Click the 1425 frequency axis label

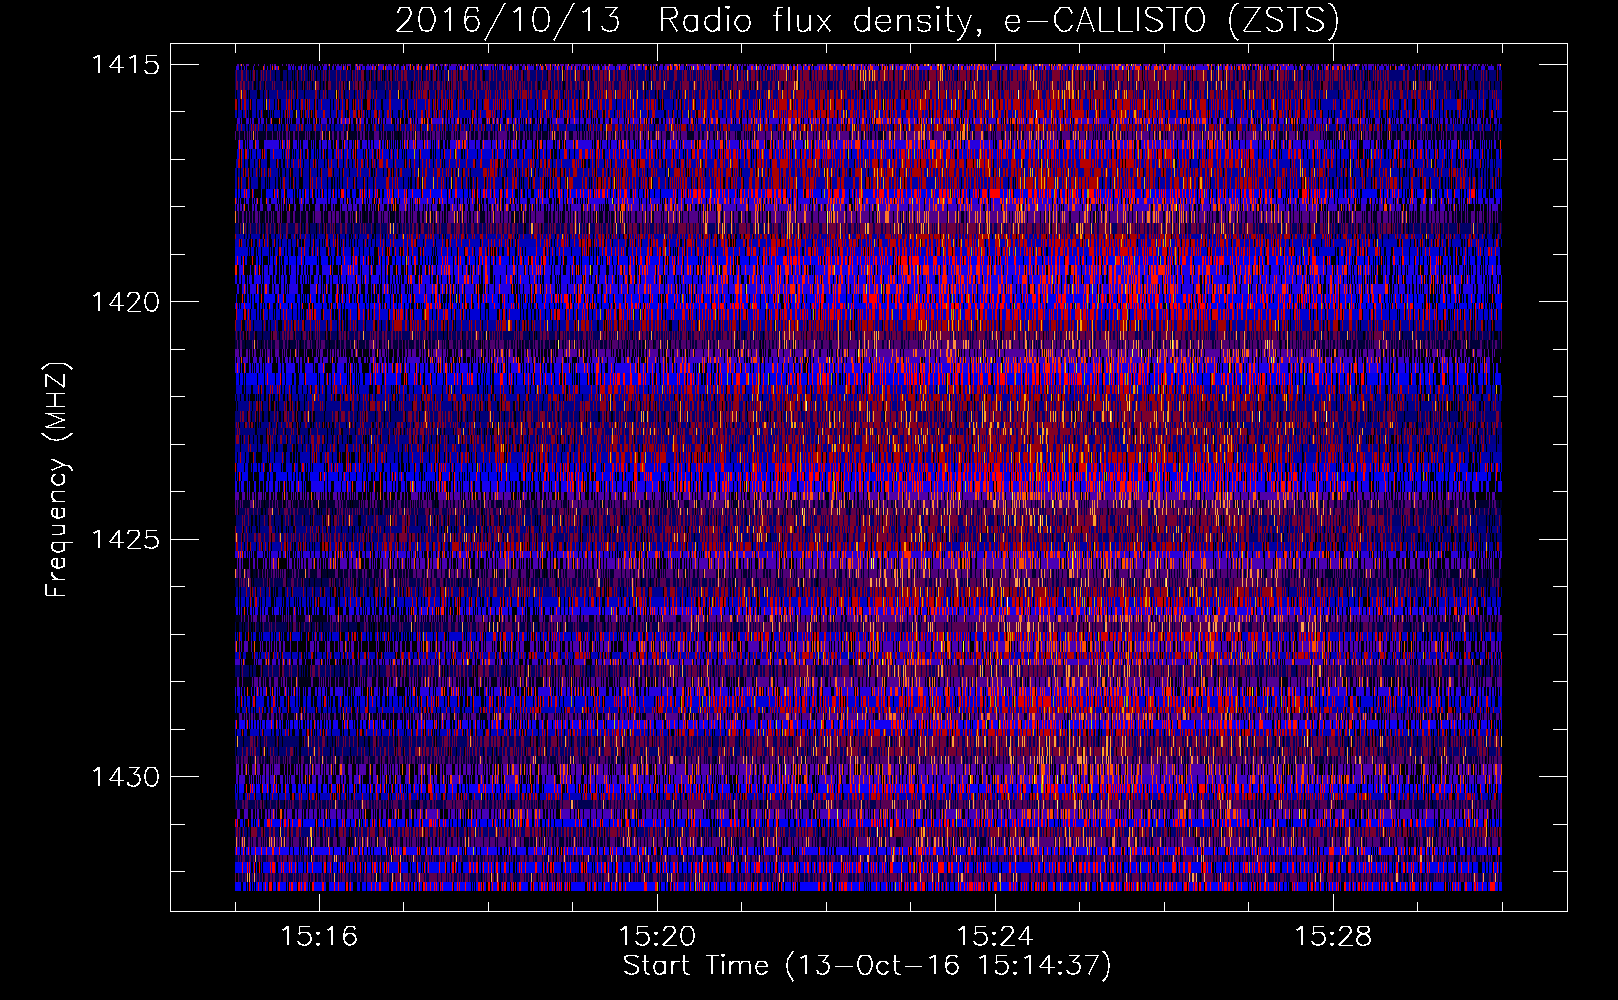coord(125,540)
